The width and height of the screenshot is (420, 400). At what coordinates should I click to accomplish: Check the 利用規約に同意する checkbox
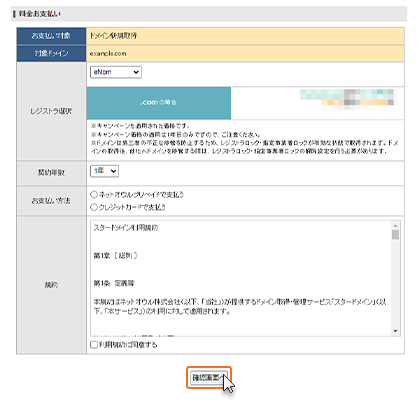pyautogui.click(x=94, y=345)
